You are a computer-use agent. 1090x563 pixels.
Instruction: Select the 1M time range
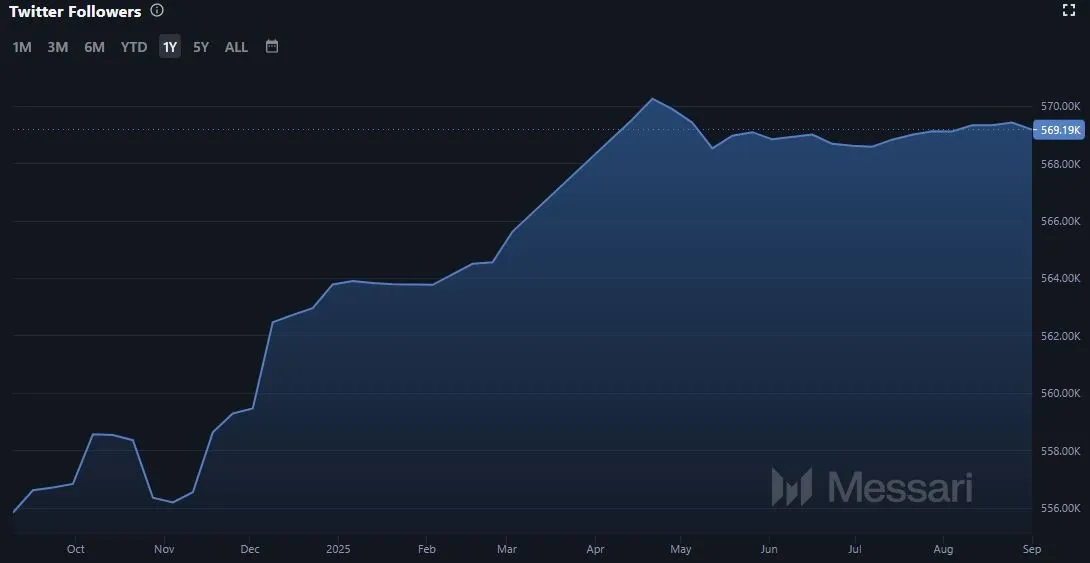coord(22,47)
